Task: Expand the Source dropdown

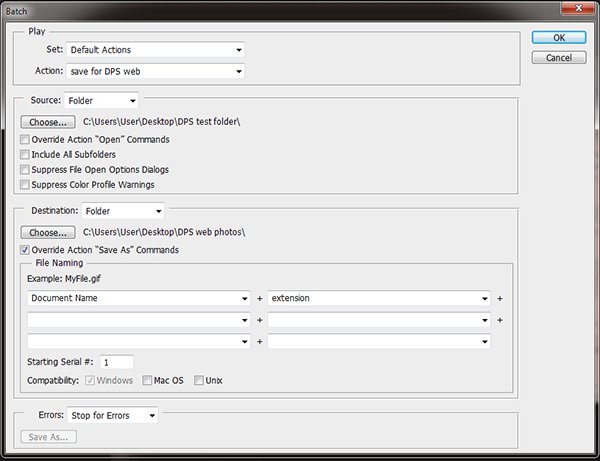Action: [101, 101]
